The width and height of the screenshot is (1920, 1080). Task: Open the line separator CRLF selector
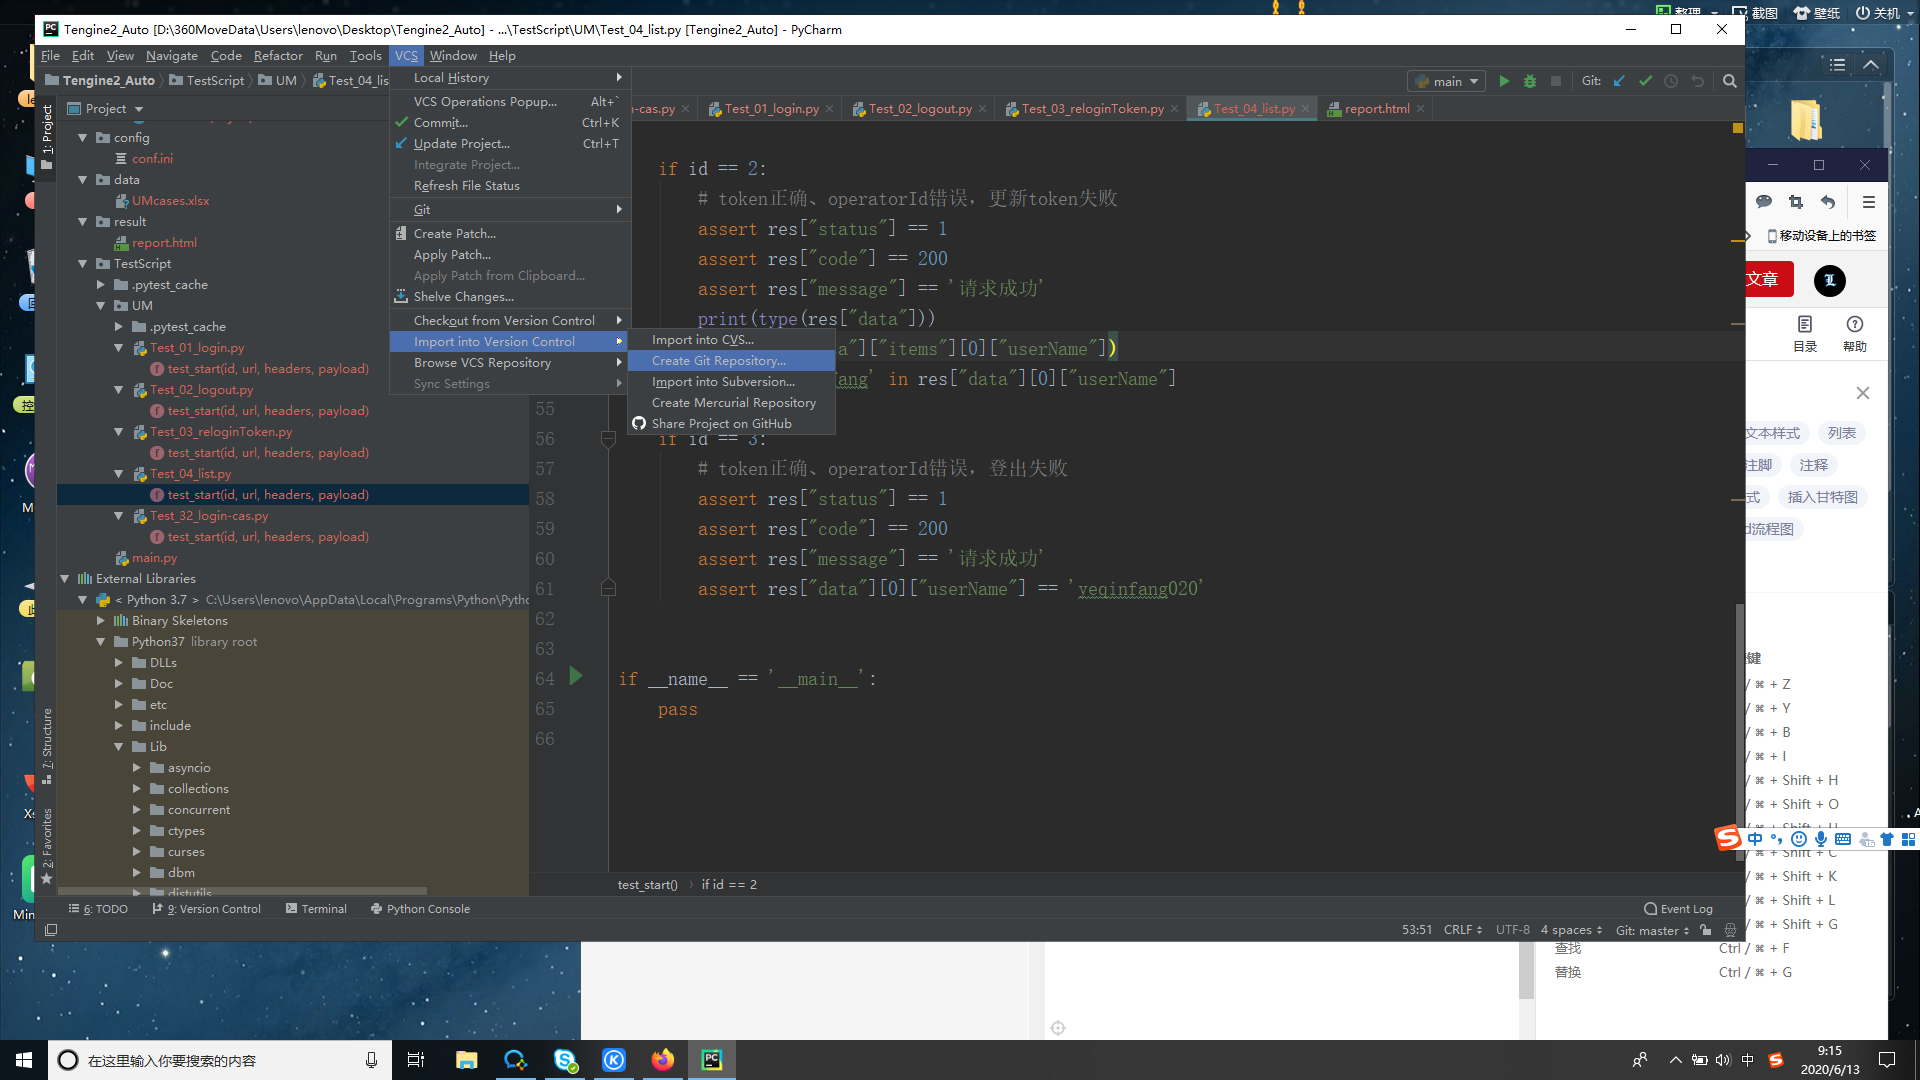tap(1463, 930)
